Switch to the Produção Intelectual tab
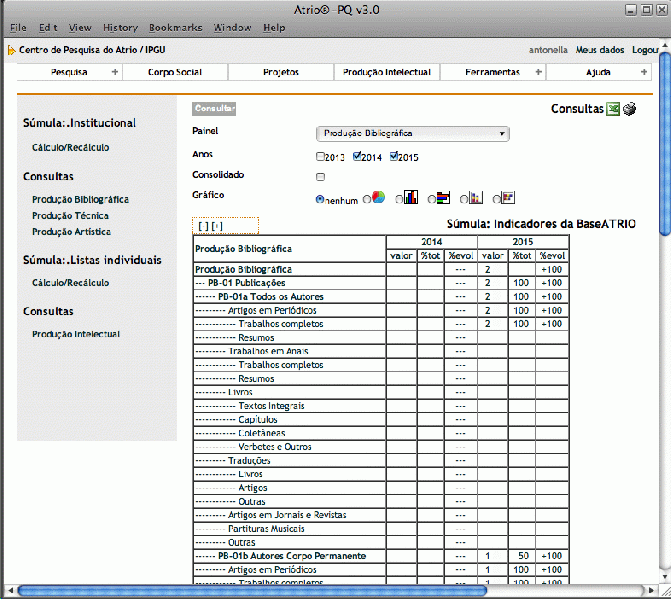The width and height of the screenshot is (671, 599). click(x=386, y=72)
